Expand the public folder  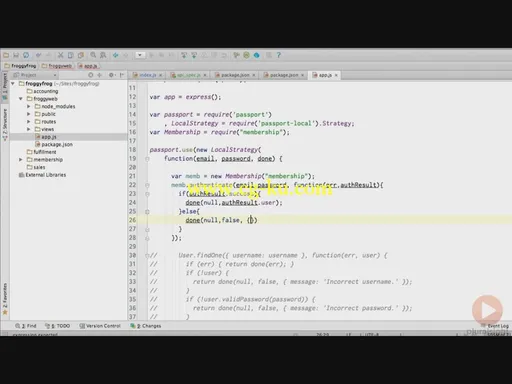click(x=29, y=114)
